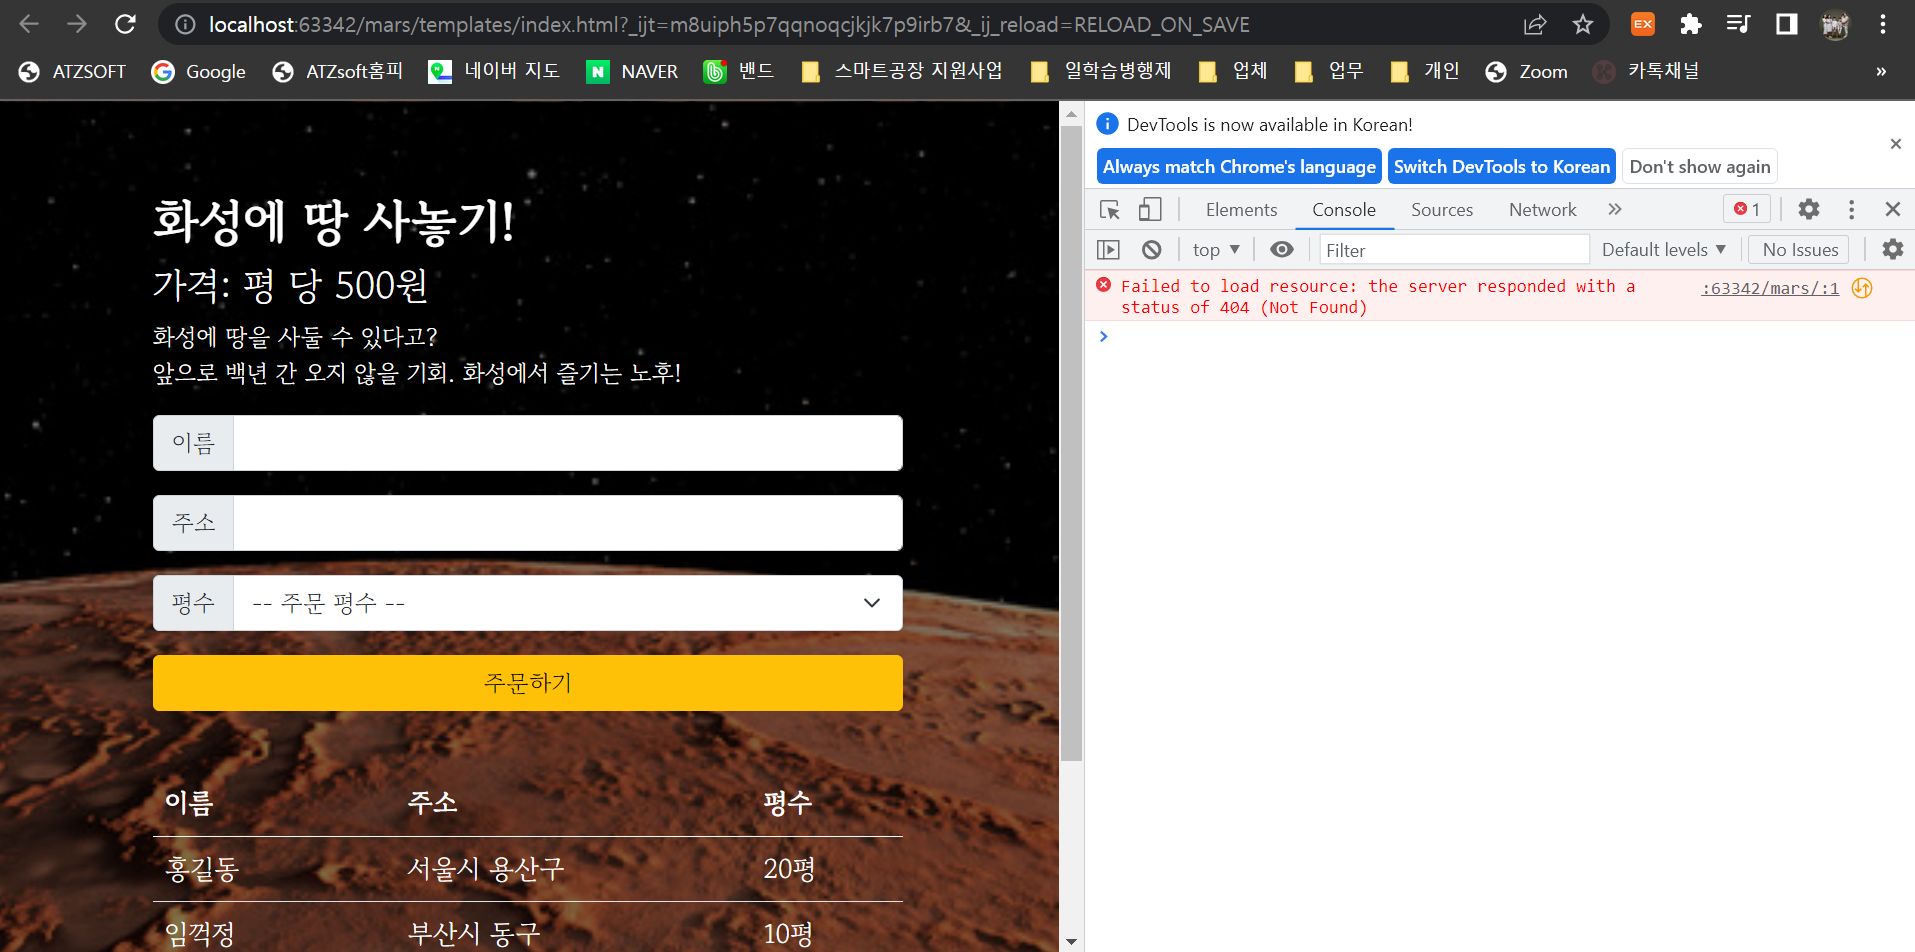Image resolution: width=1915 pixels, height=952 pixels.
Task: Dismiss the DevTools language notification
Action: point(1895,144)
